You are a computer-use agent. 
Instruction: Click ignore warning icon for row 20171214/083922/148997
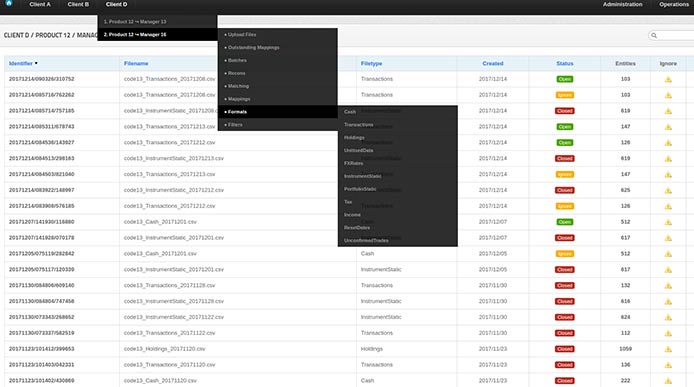click(x=668, y=190)
